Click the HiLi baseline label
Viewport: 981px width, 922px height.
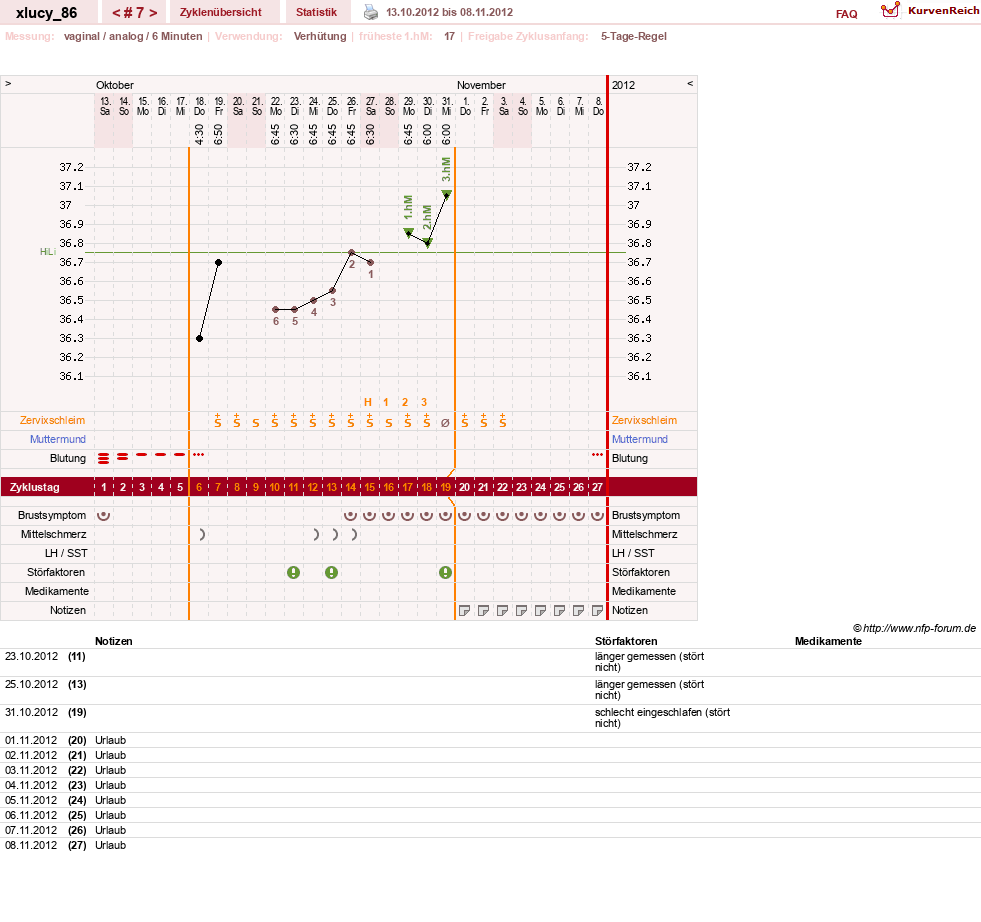(48, 251)
